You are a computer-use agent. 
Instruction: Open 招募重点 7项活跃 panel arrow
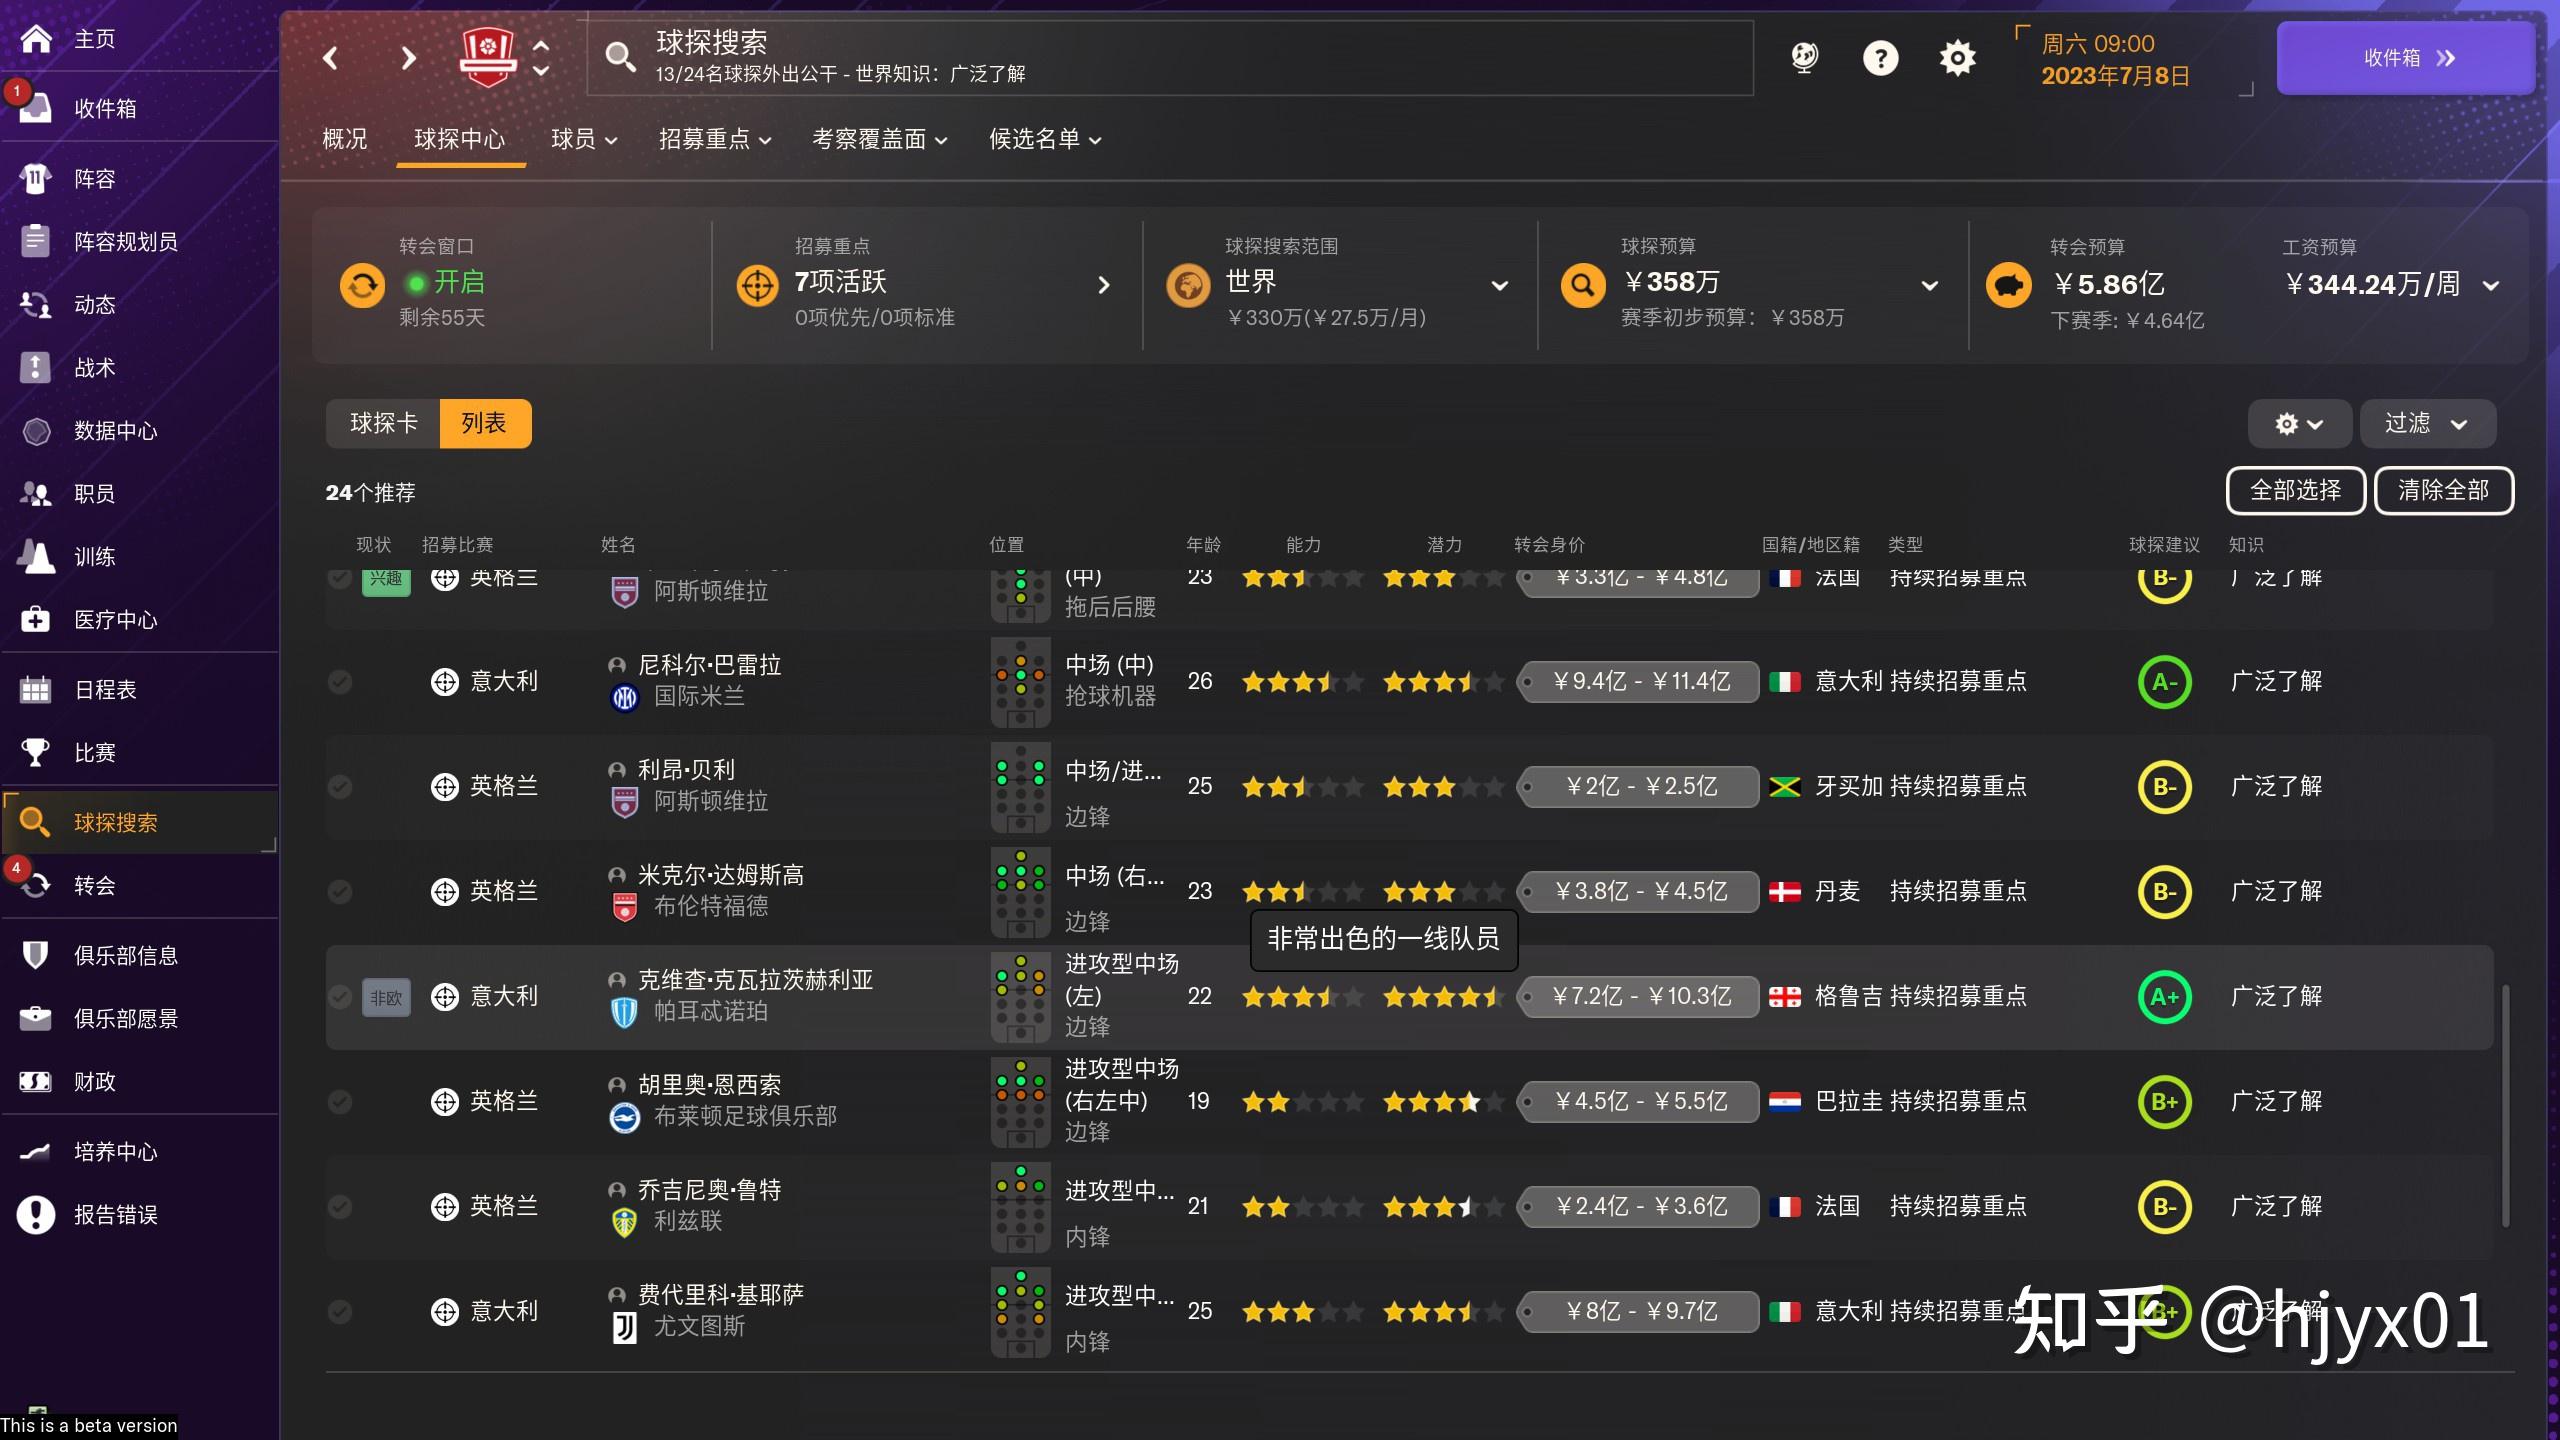[1104, 286]
